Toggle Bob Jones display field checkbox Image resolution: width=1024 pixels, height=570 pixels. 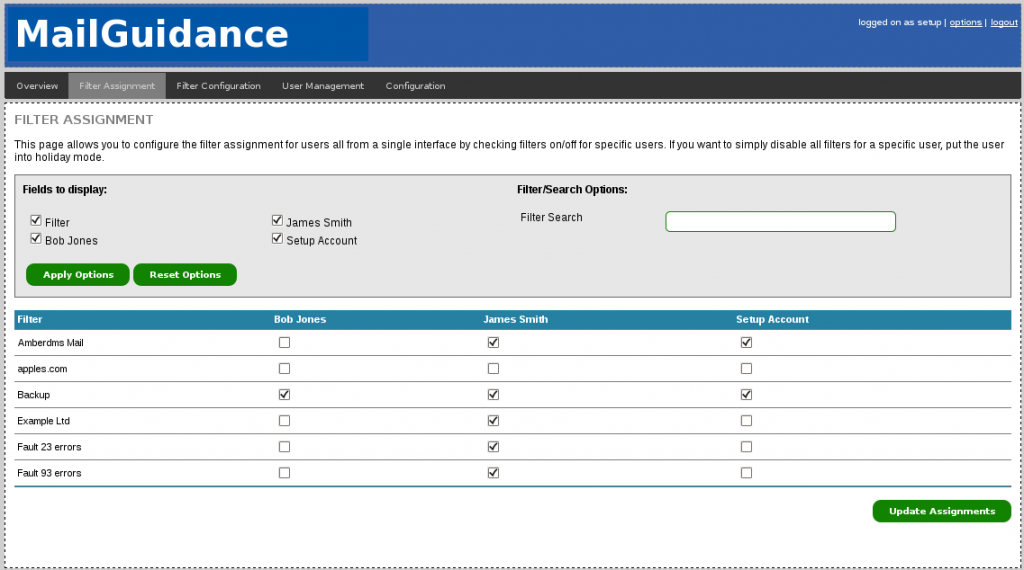coord(36,239)
